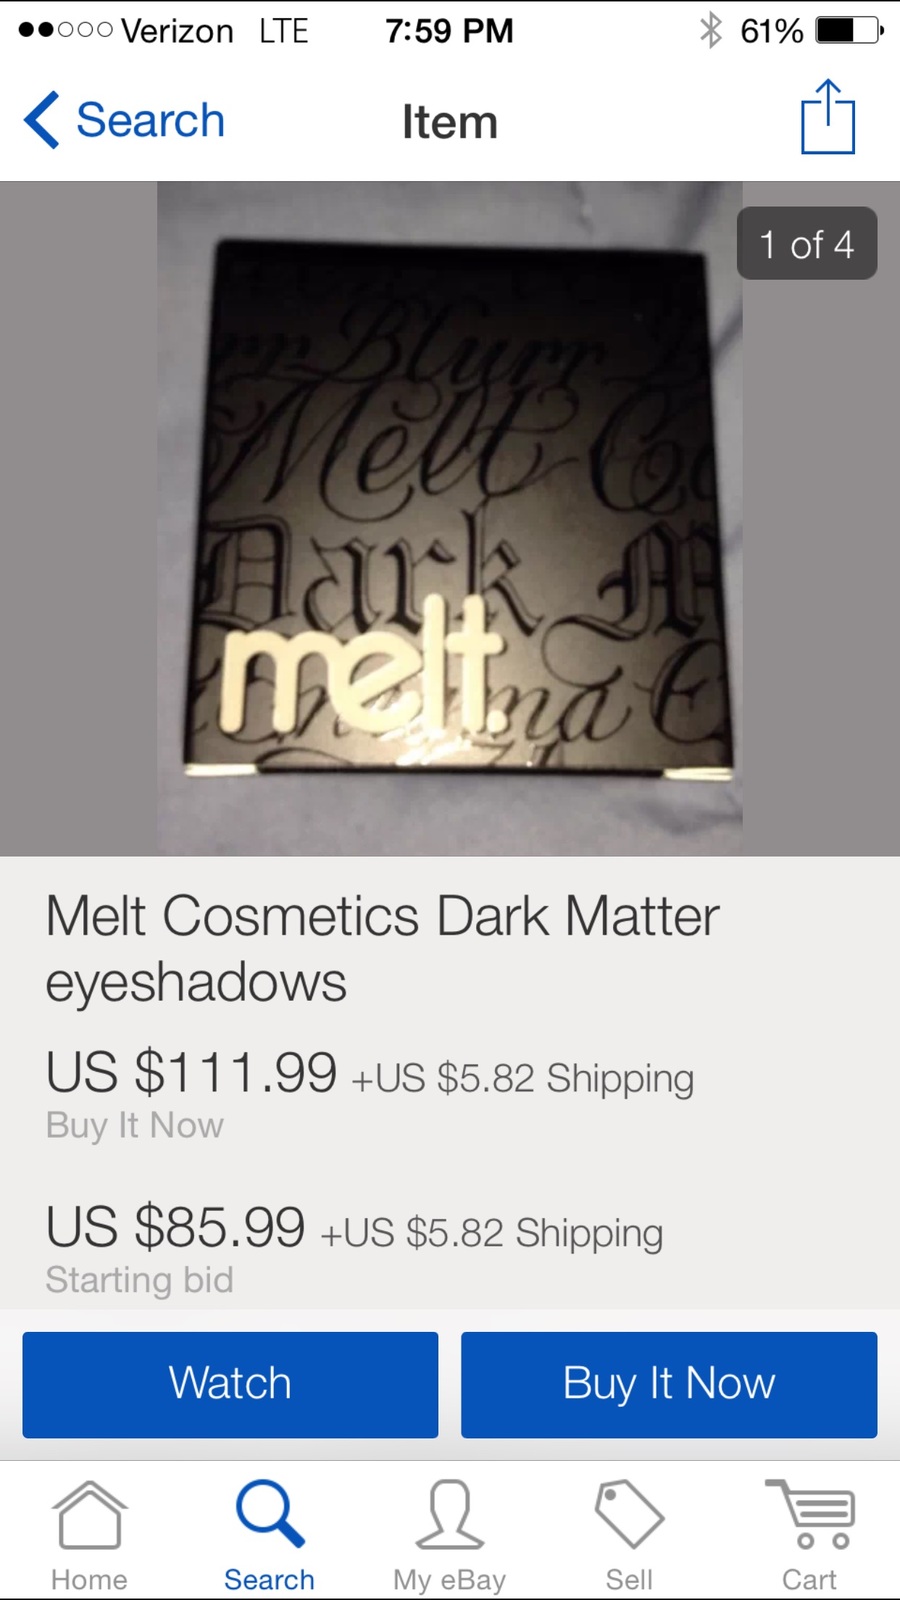Select the Search magnifier icon tab

(x=269, y=1514)
